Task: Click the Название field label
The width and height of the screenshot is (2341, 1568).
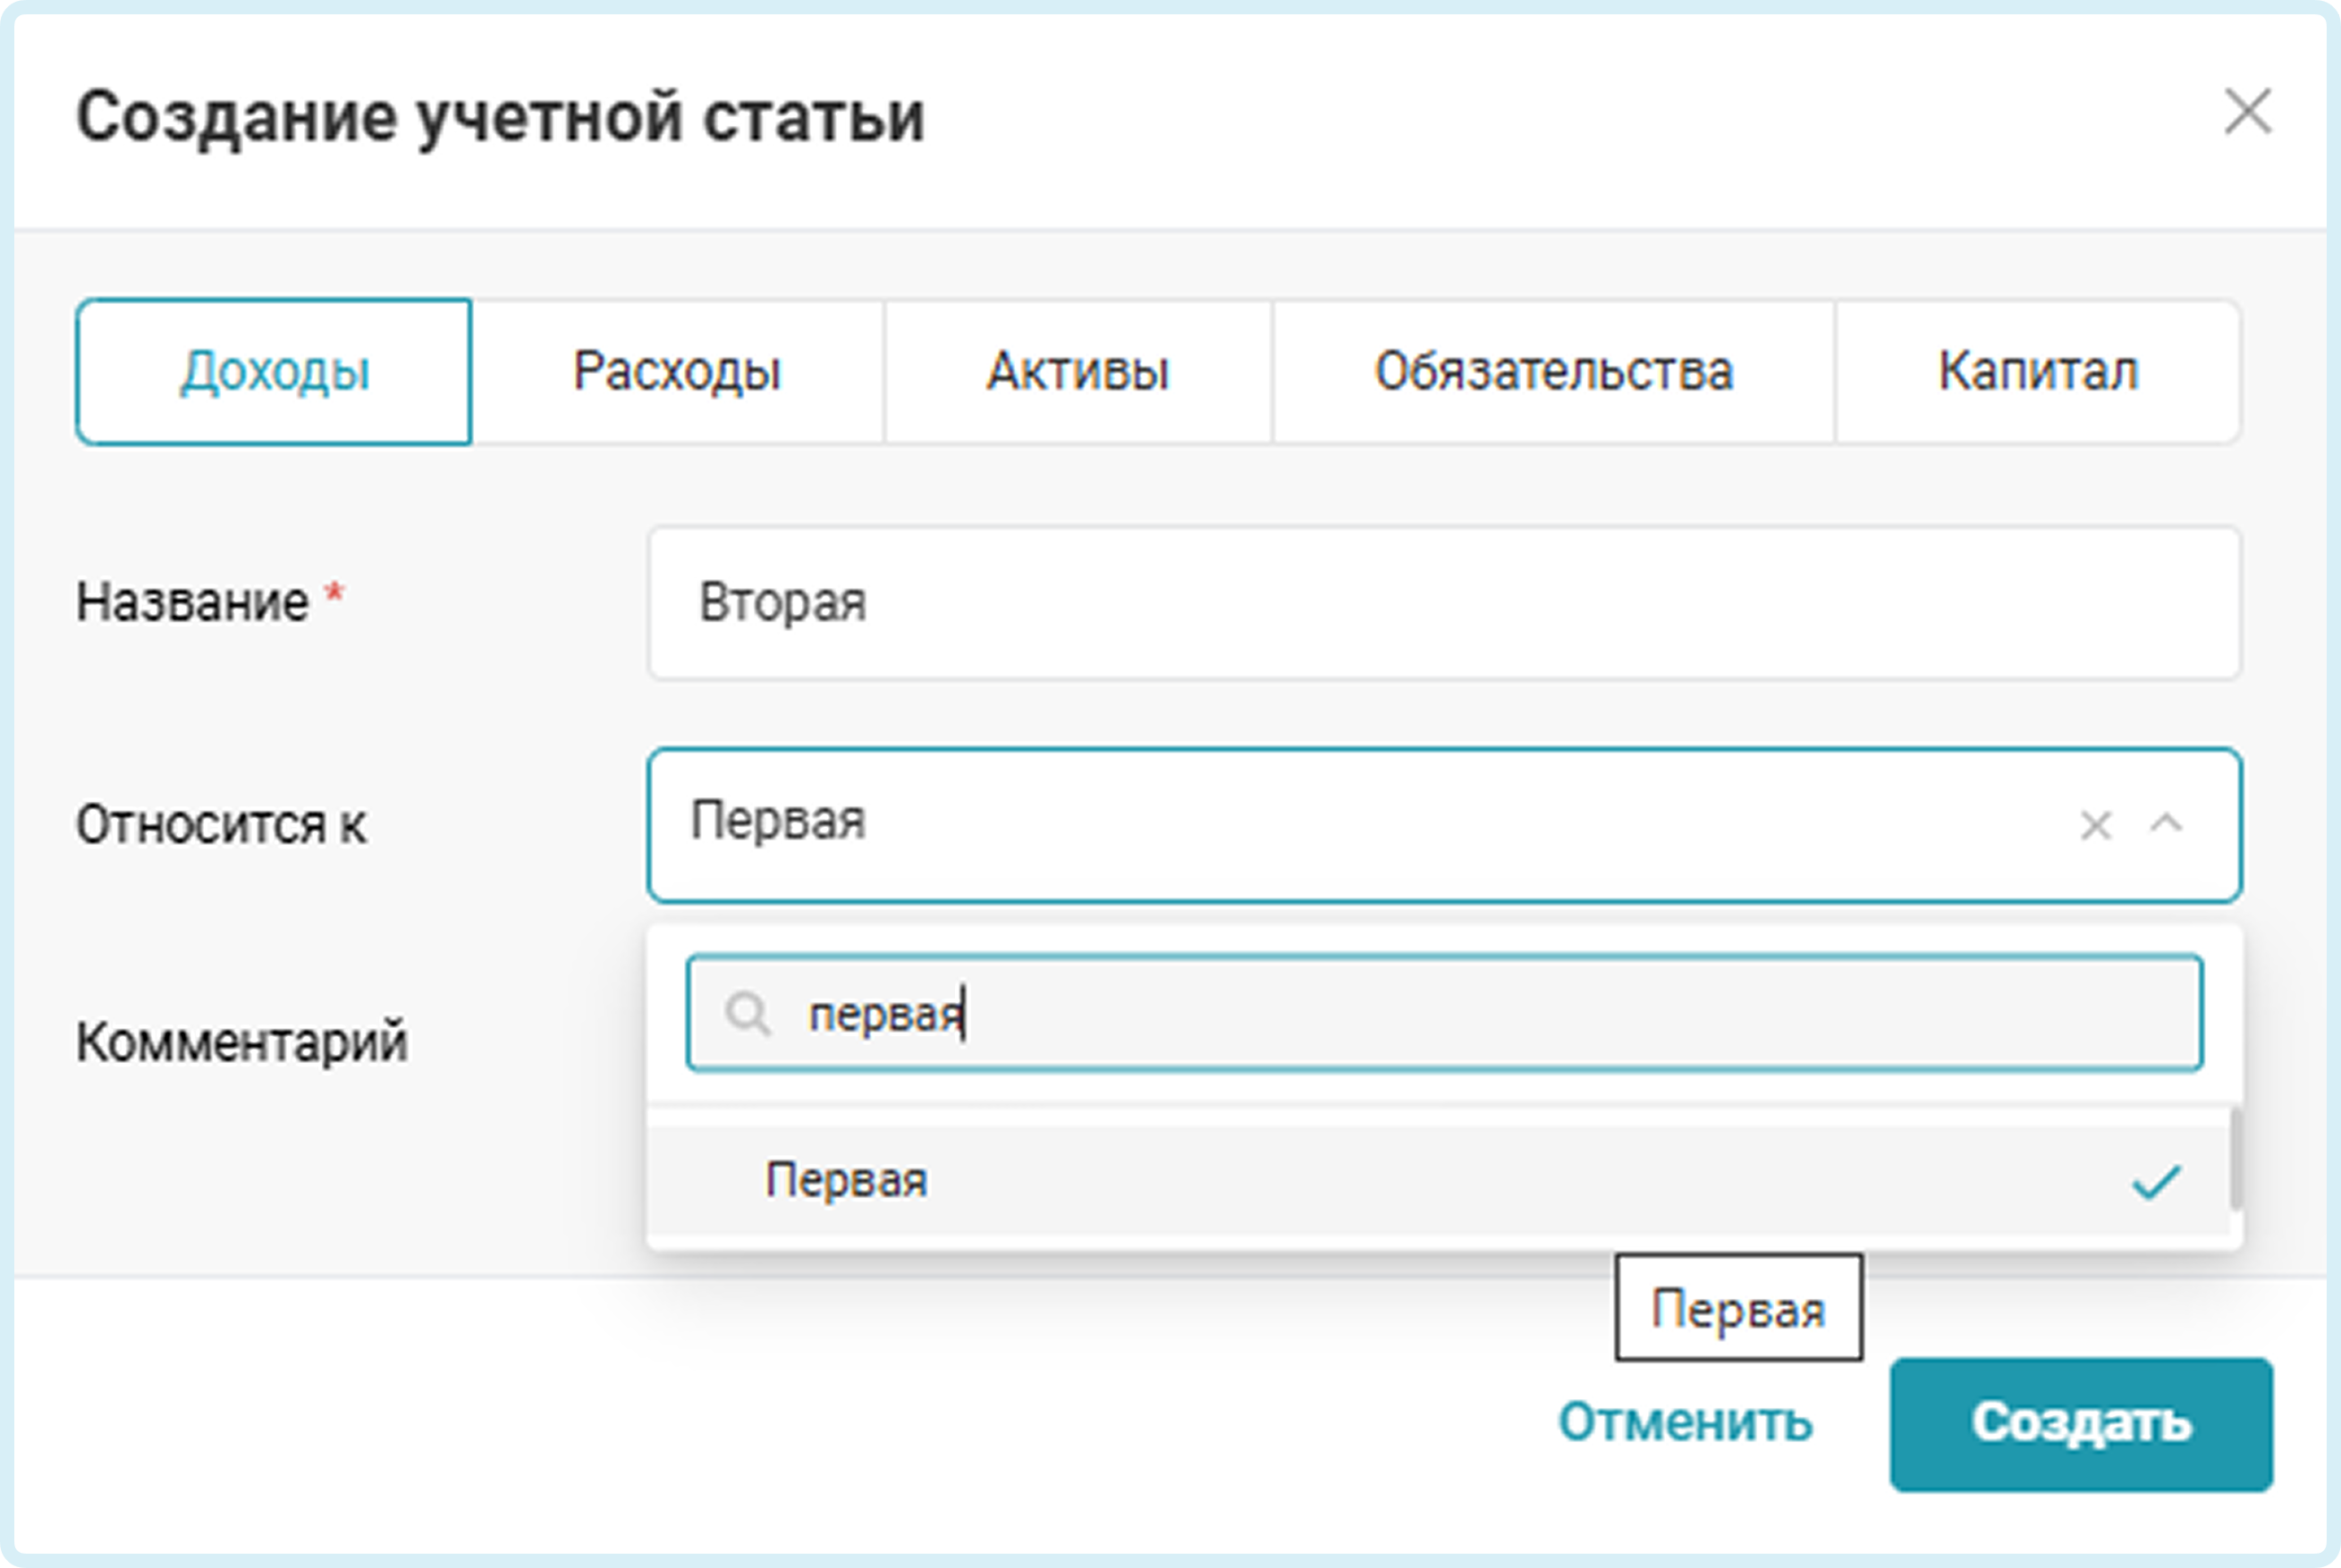Action: pos(193,603)
